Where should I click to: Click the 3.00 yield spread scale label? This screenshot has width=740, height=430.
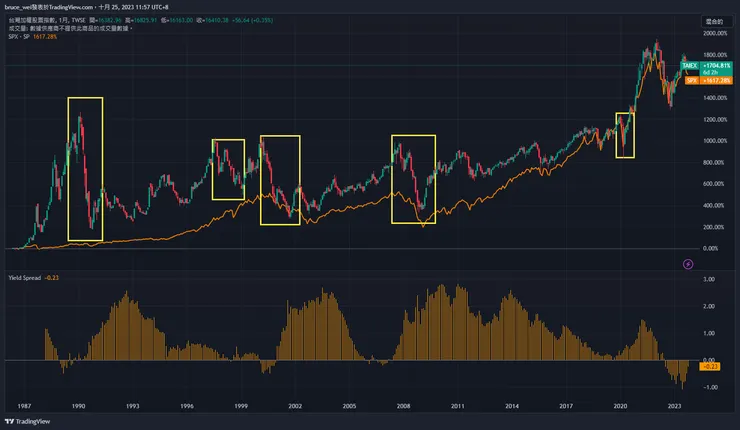pos(709,279)
